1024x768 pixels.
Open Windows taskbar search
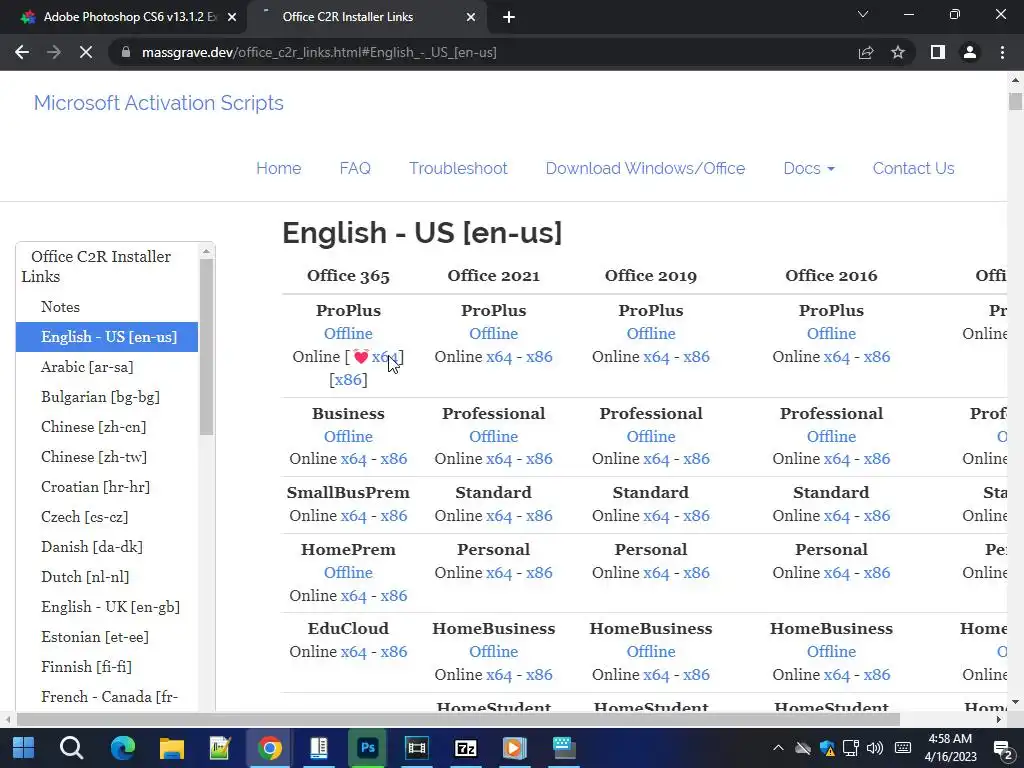tap(71, 748)
